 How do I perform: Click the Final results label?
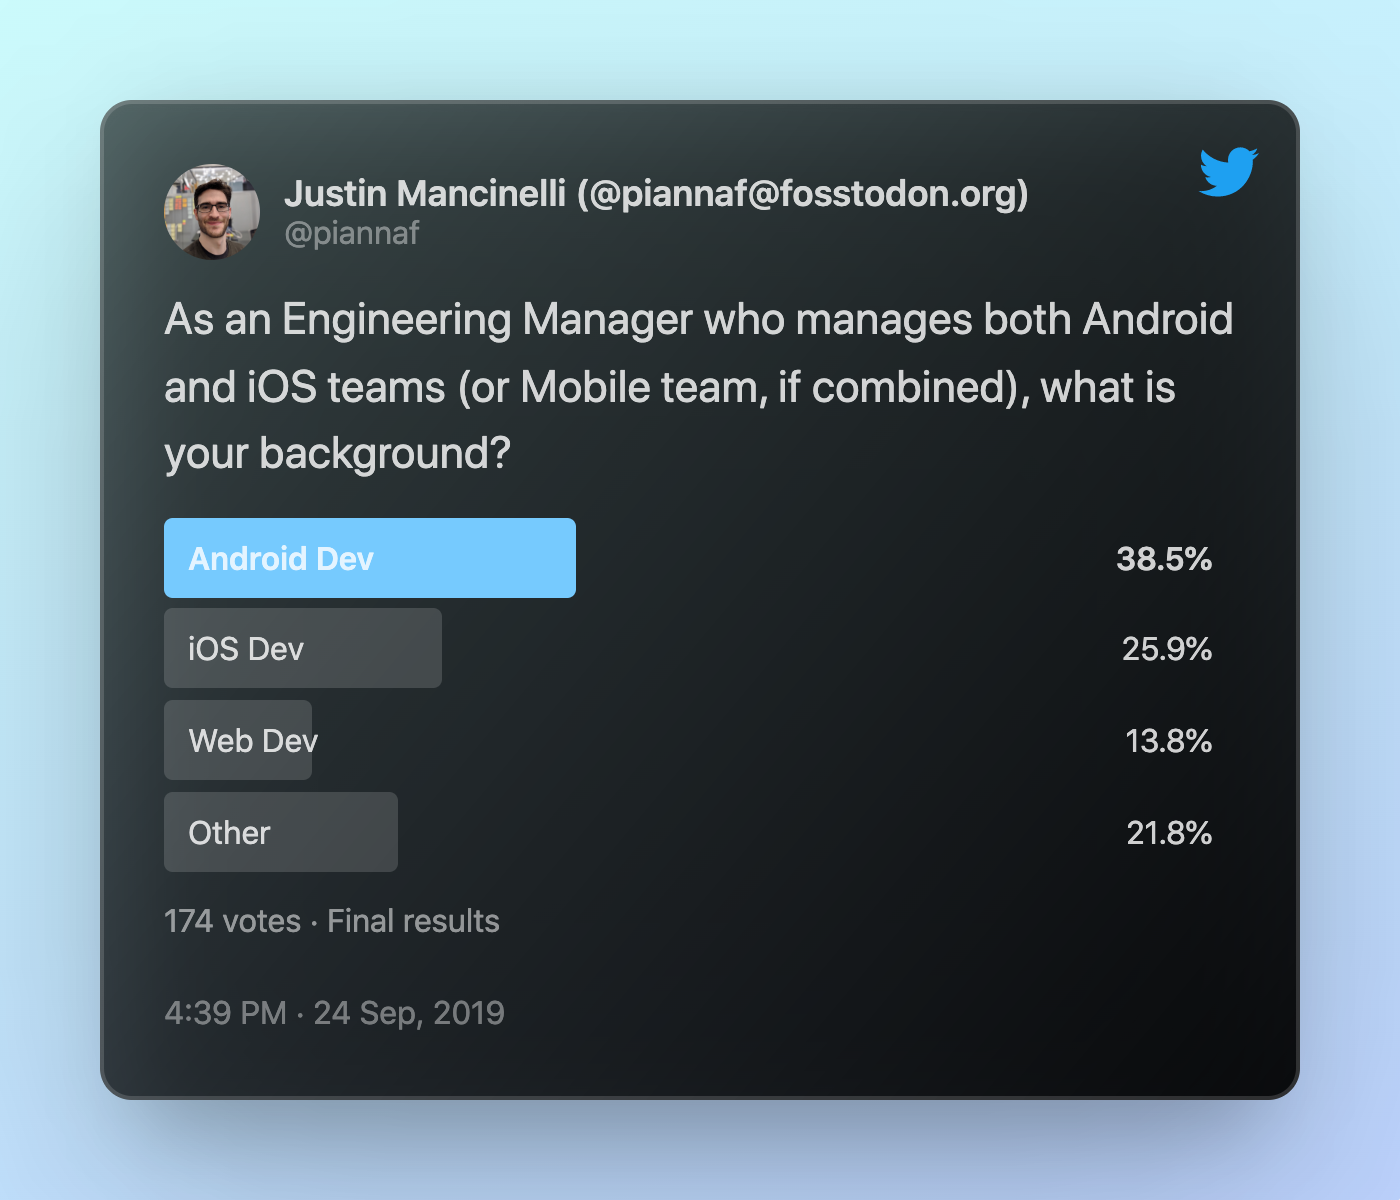[x=413, y=921]
